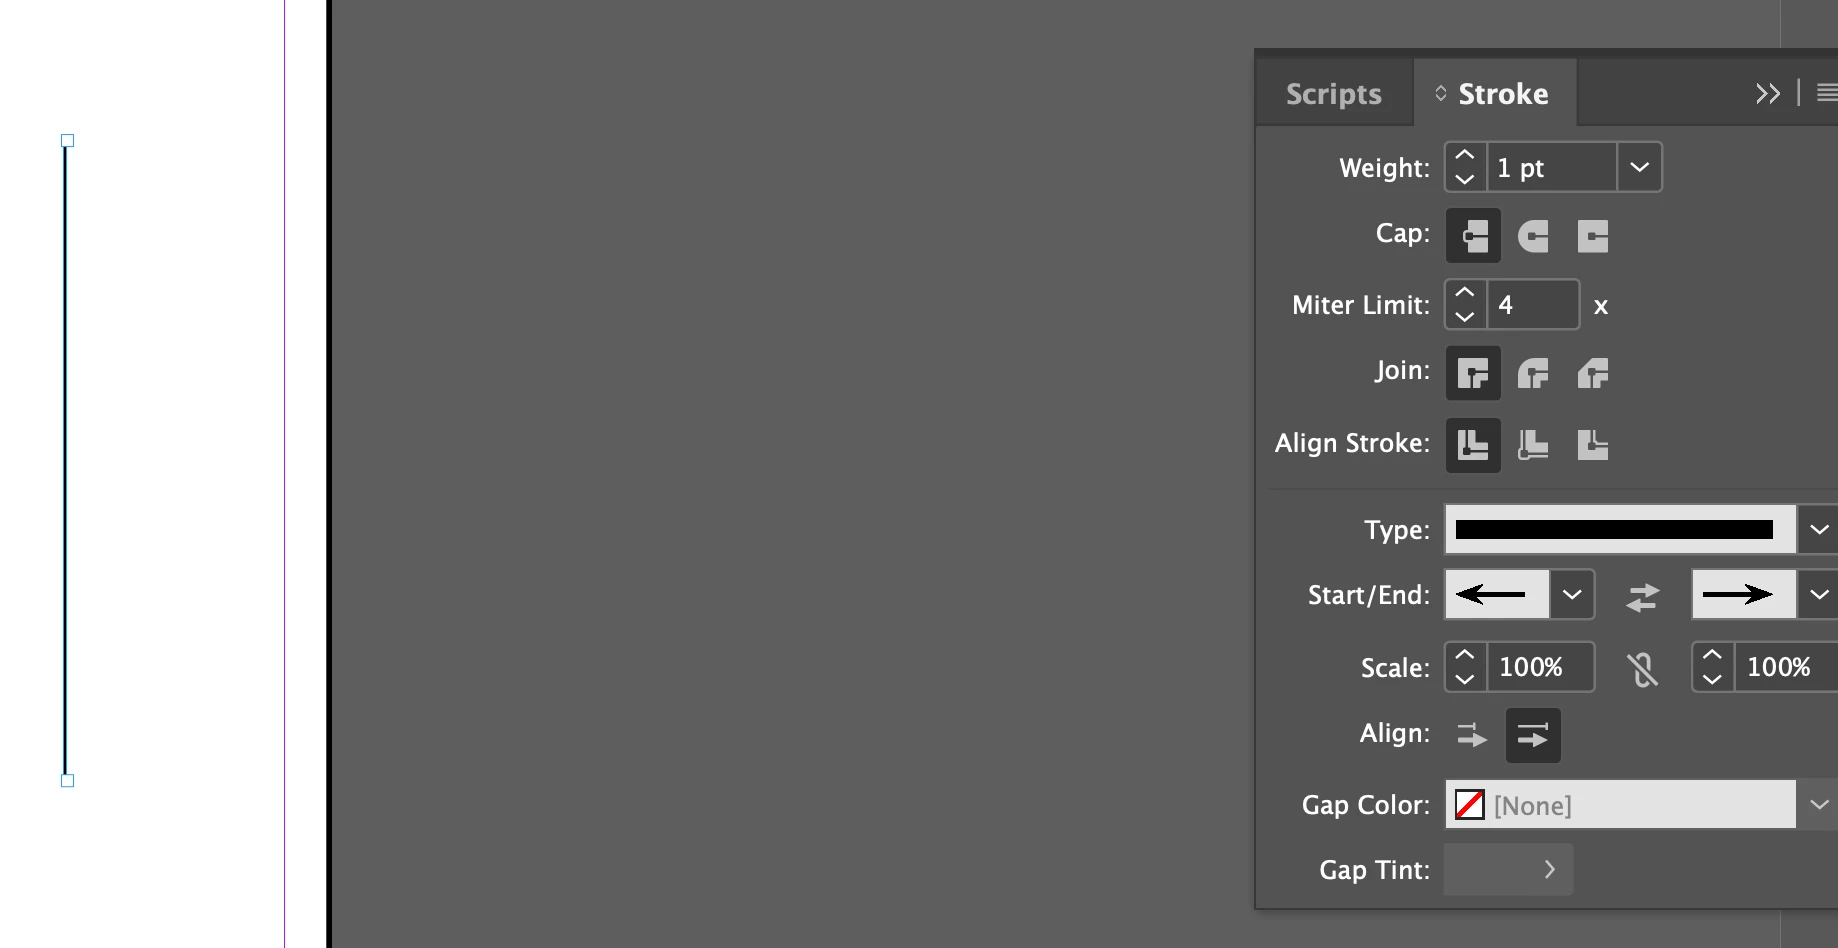
Task: Open the Weight dropdown
Action: 1640,167
